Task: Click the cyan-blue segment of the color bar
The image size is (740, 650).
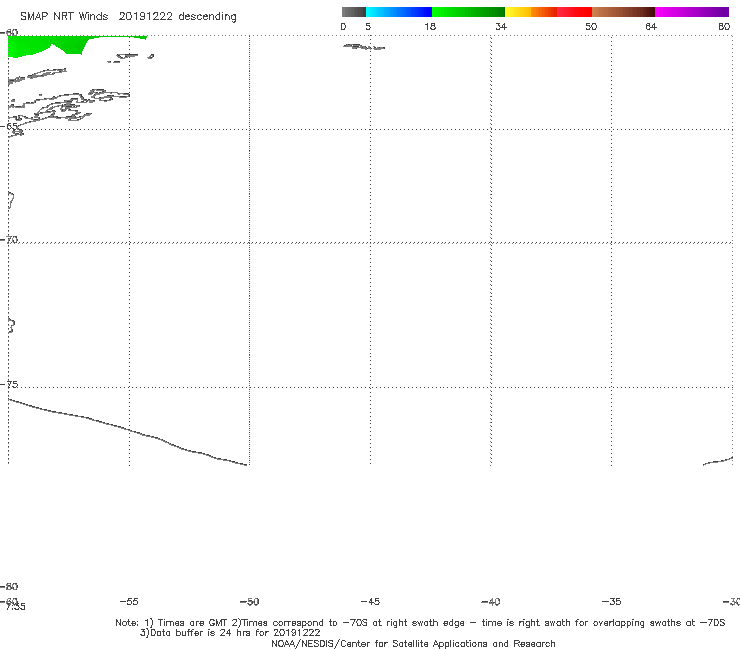Action: (x=399, y=12)
